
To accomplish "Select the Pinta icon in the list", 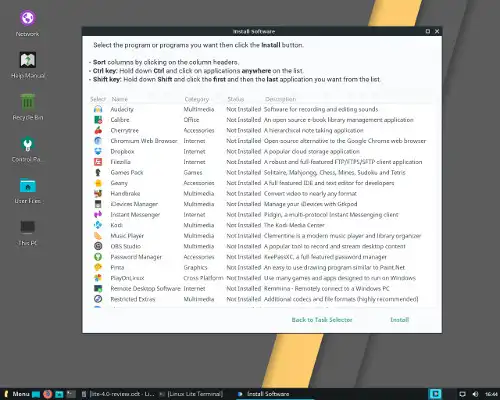I will pos(98,267).
